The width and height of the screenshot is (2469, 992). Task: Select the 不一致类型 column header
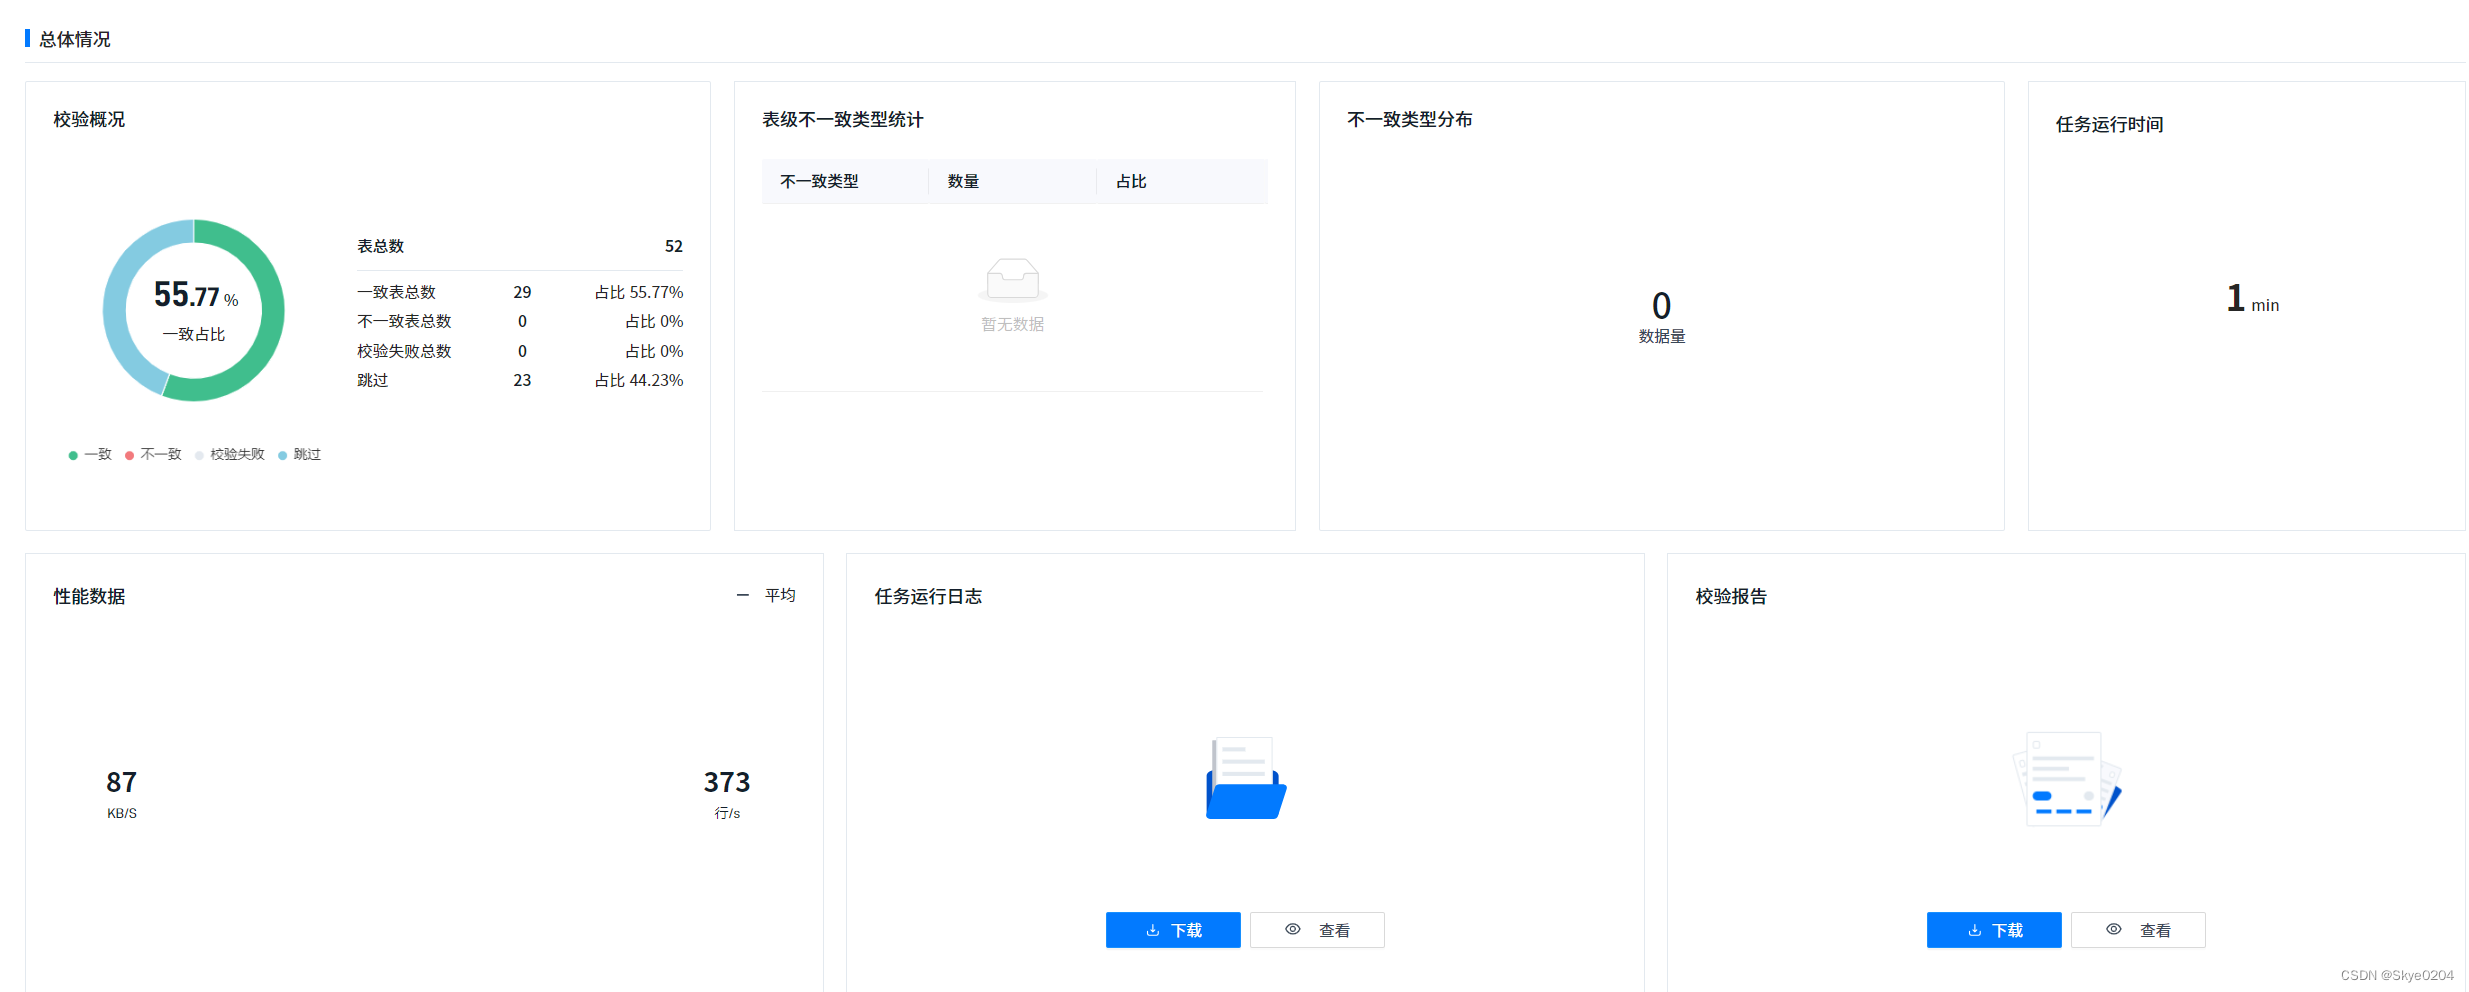[x=820, y=181]
